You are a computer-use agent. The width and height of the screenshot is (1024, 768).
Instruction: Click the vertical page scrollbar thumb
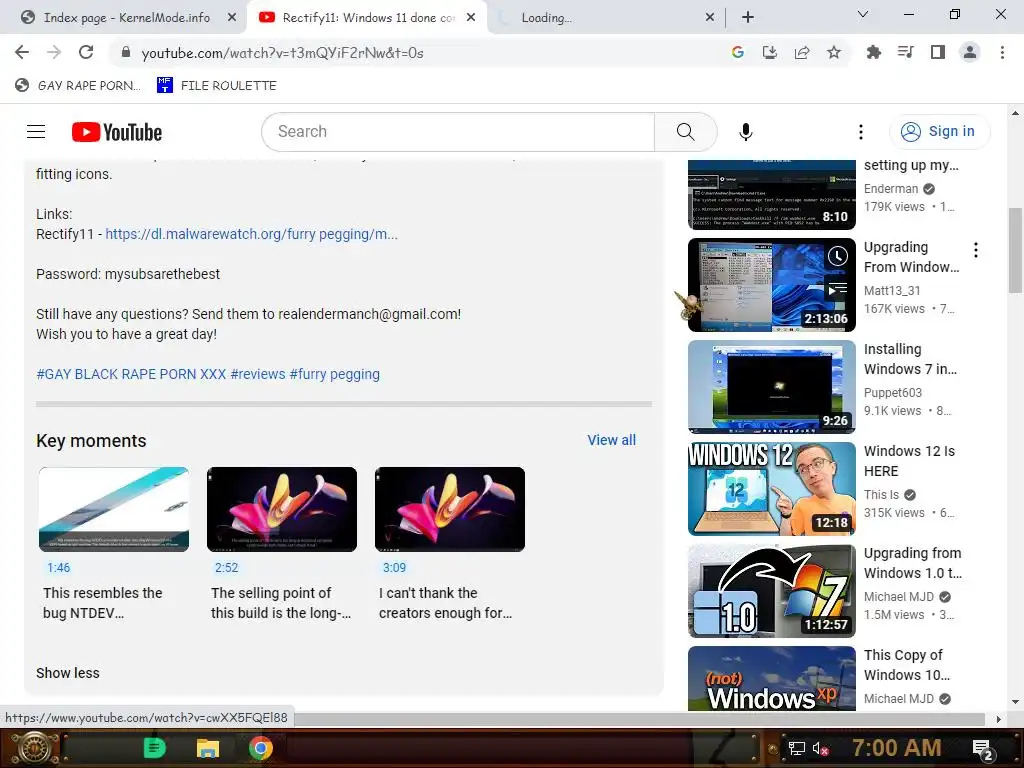(1015, 251)
